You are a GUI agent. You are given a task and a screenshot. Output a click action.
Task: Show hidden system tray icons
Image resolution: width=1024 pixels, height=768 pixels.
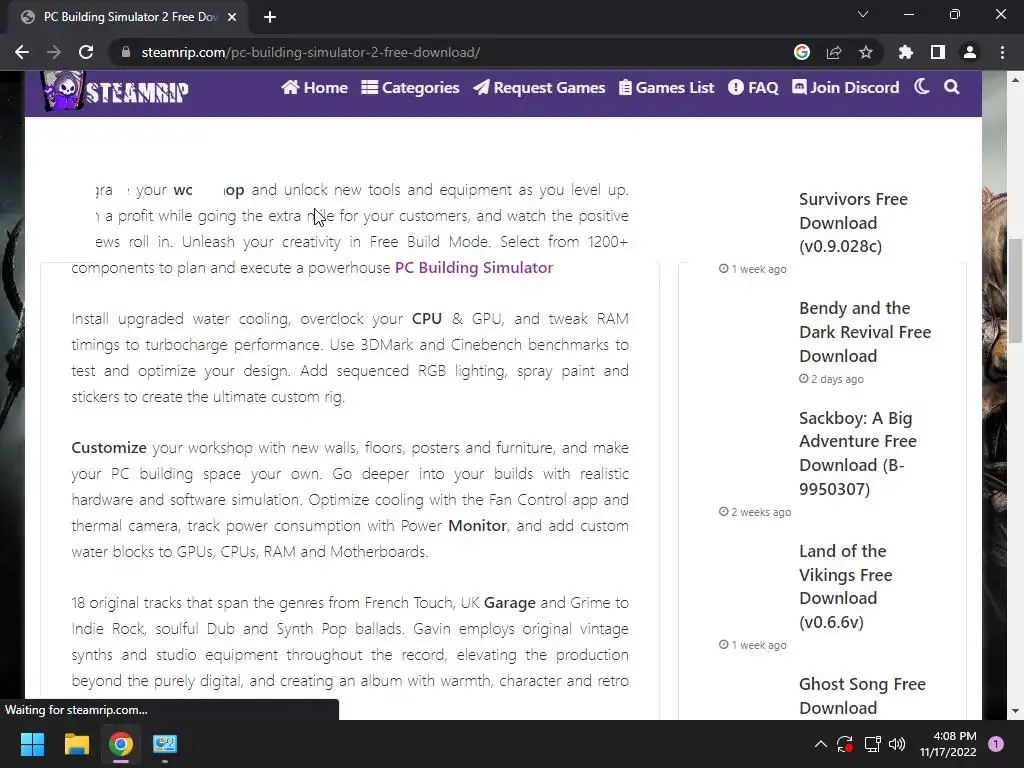point(821,744)
